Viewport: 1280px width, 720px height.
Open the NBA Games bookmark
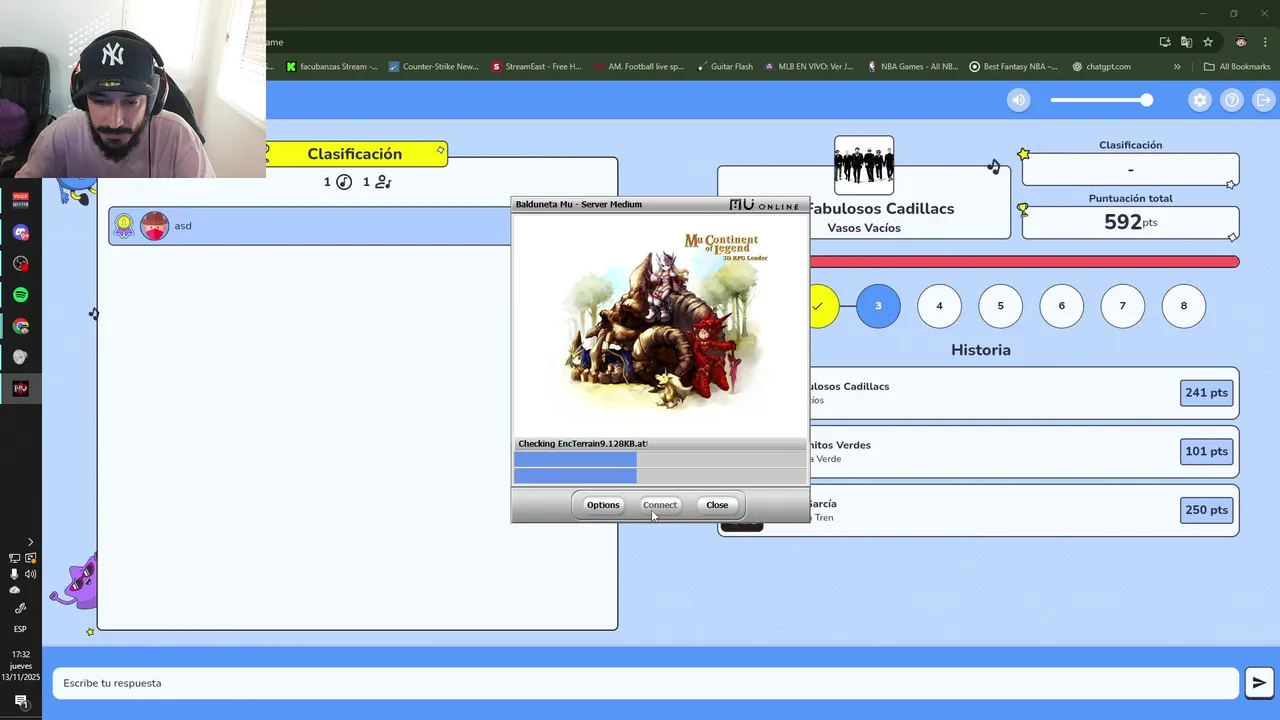click(x=912, y=67)
